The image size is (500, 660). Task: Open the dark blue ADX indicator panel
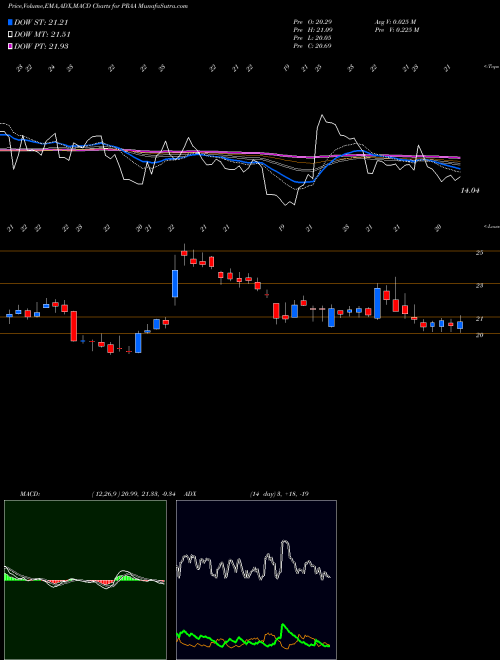click(x=256, y=580)
